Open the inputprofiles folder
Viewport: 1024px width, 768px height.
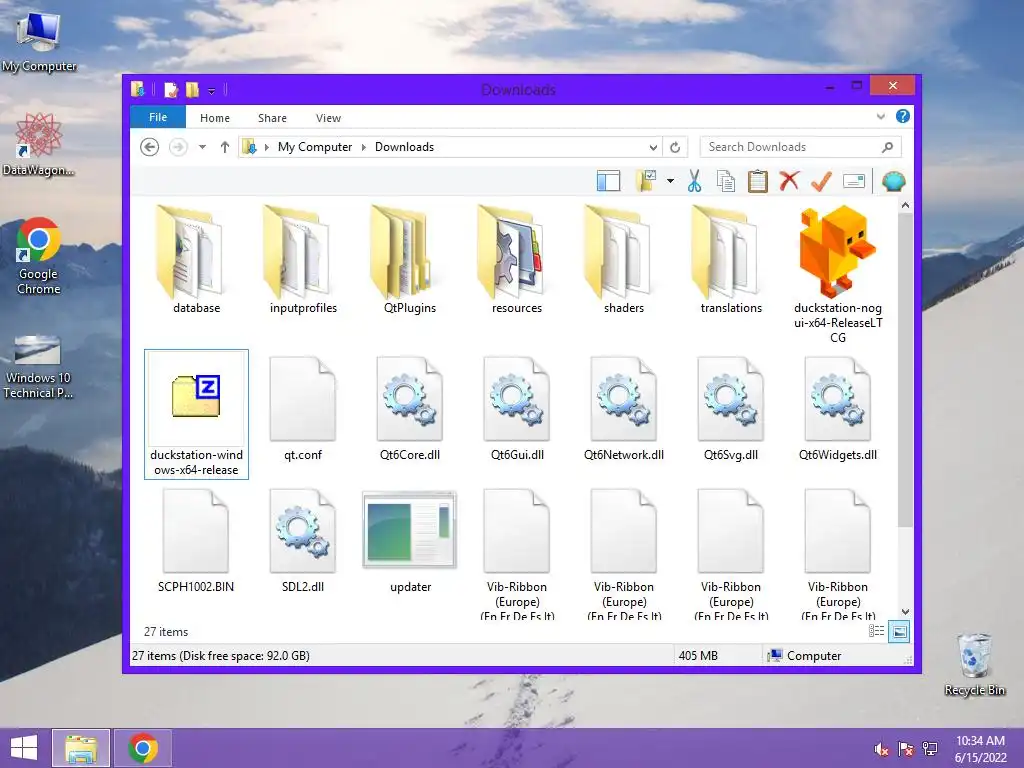tap(303, 260)
